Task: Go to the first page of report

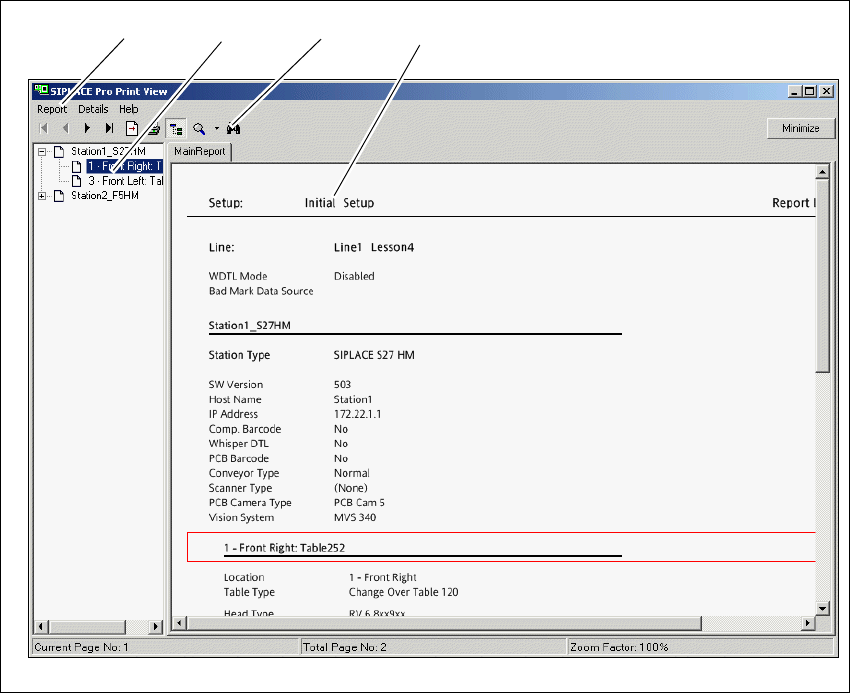Action: point(43,129)
